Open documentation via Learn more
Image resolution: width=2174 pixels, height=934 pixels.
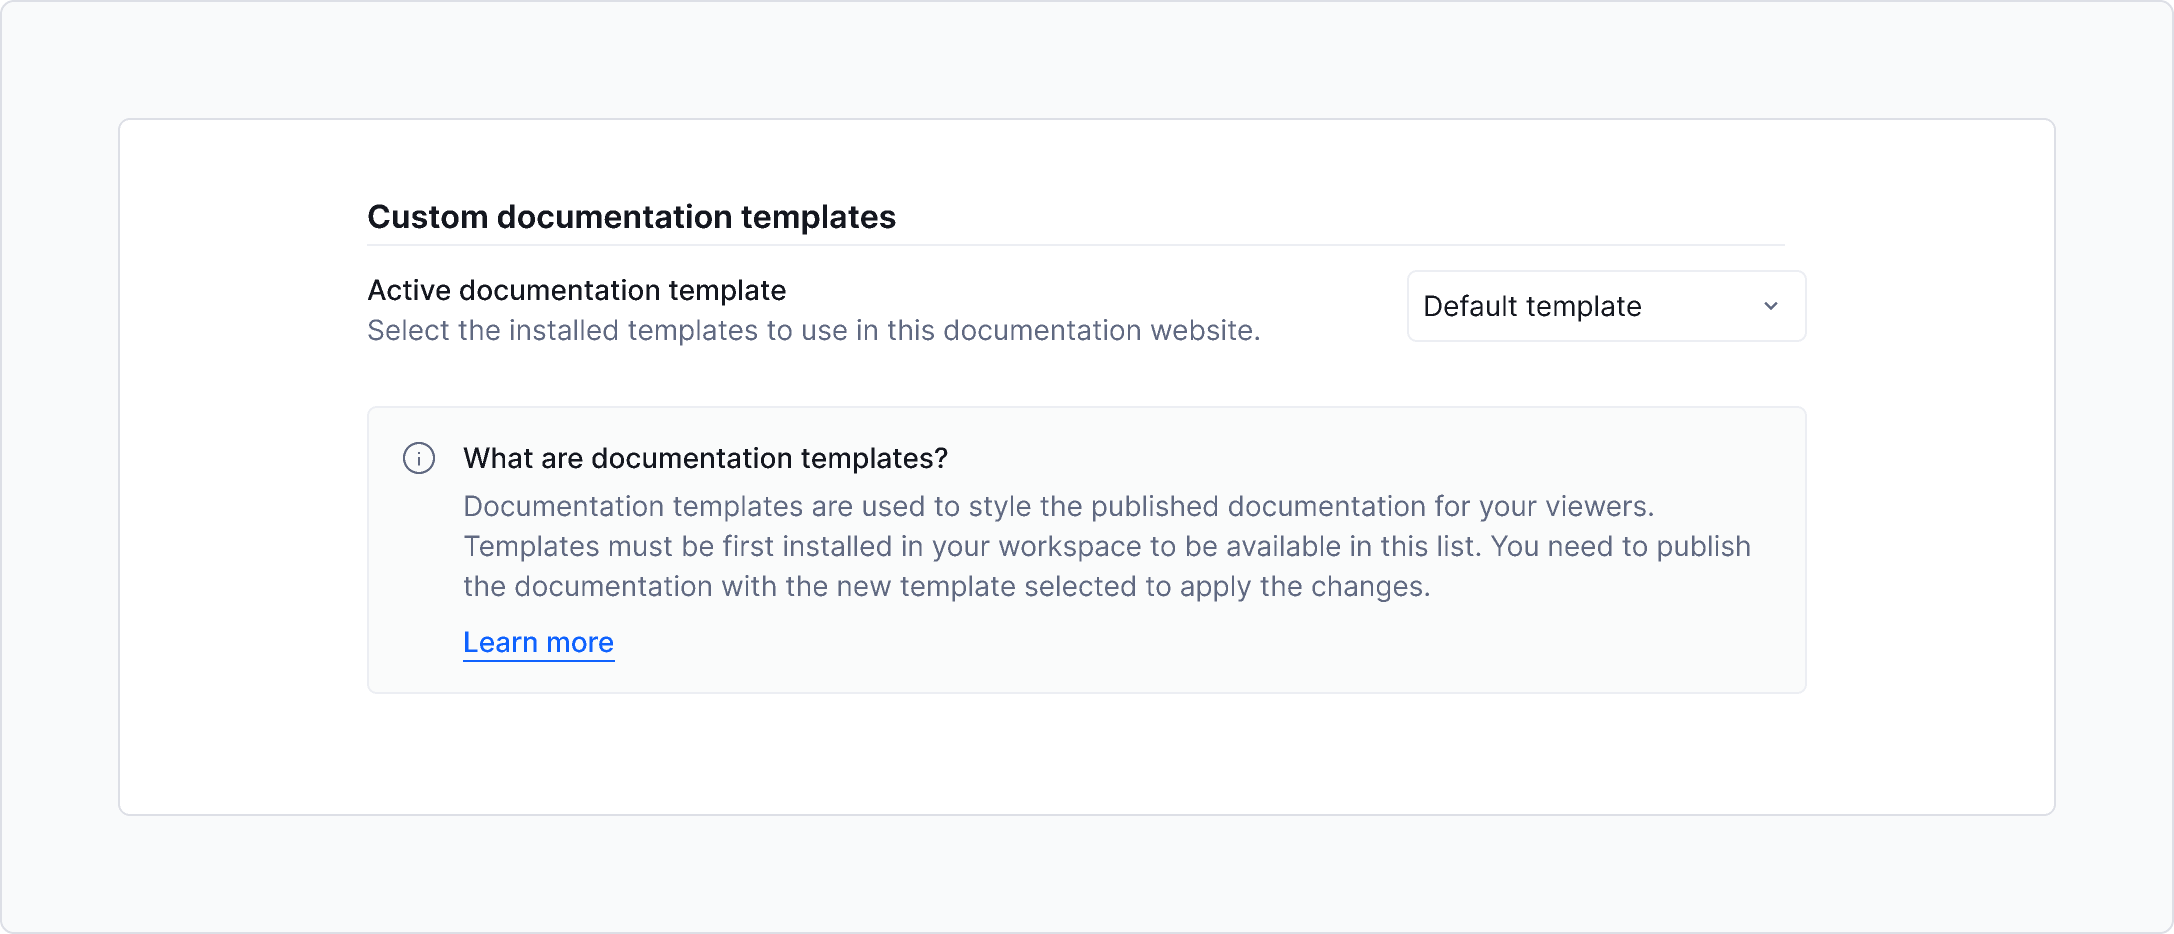tap(537, 642)
